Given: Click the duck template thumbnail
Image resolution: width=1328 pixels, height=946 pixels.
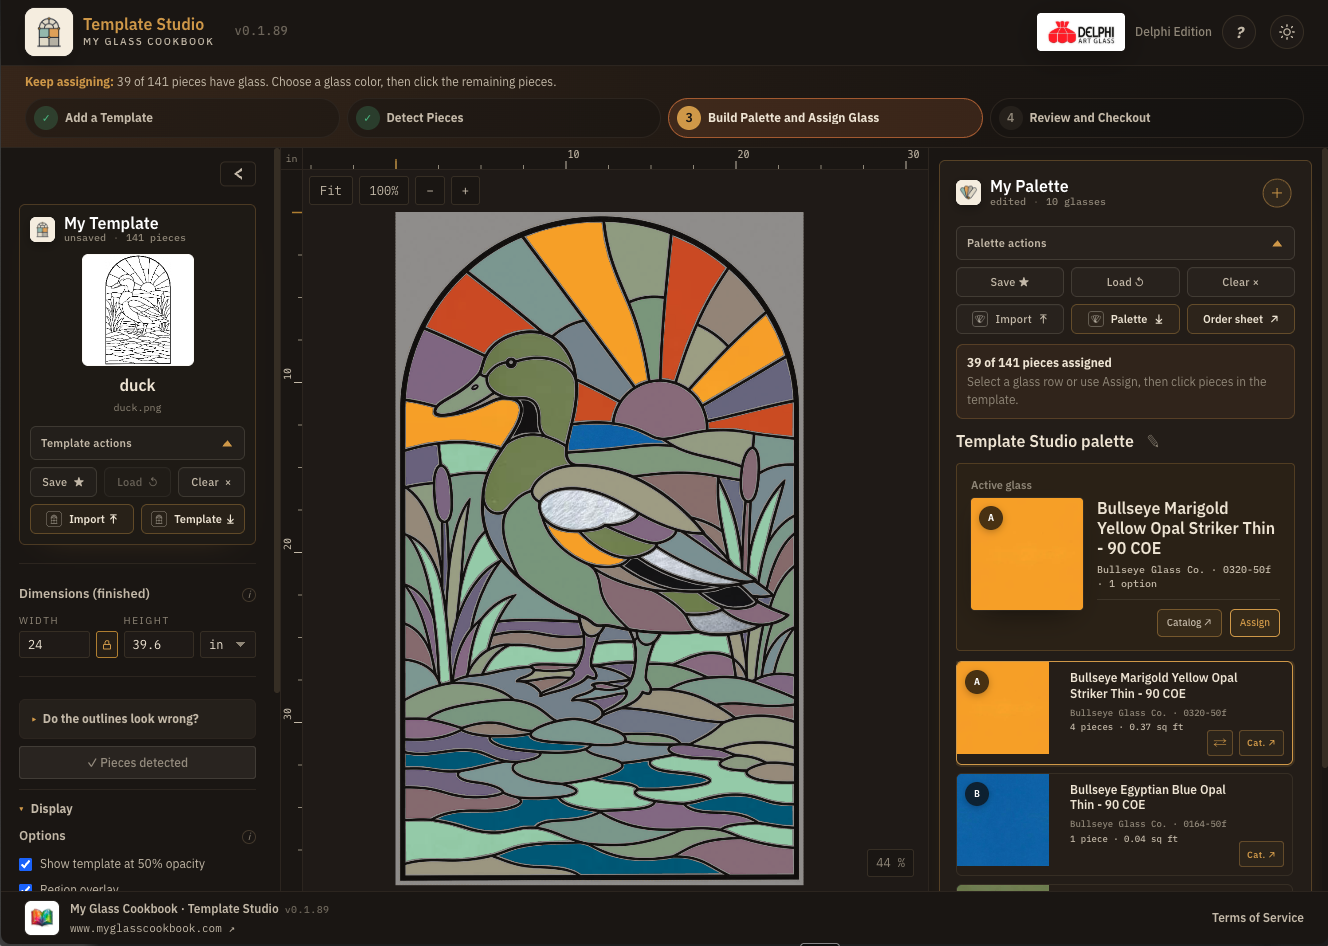Looking at the screenshot, I should pos(138,310).
